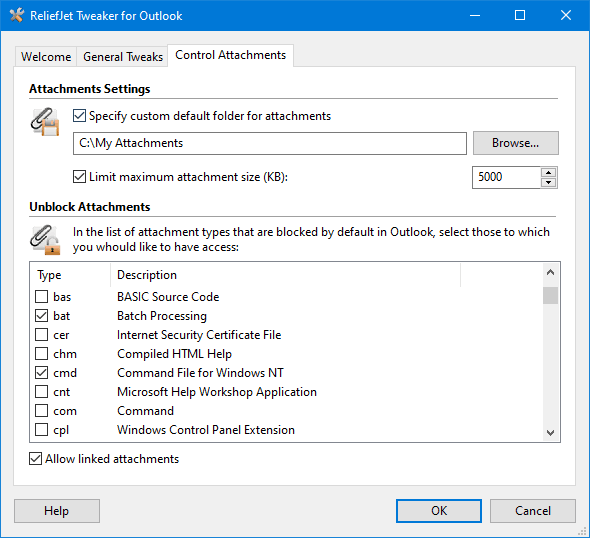Switch to the General Tweaks tab

pos(123,57)
